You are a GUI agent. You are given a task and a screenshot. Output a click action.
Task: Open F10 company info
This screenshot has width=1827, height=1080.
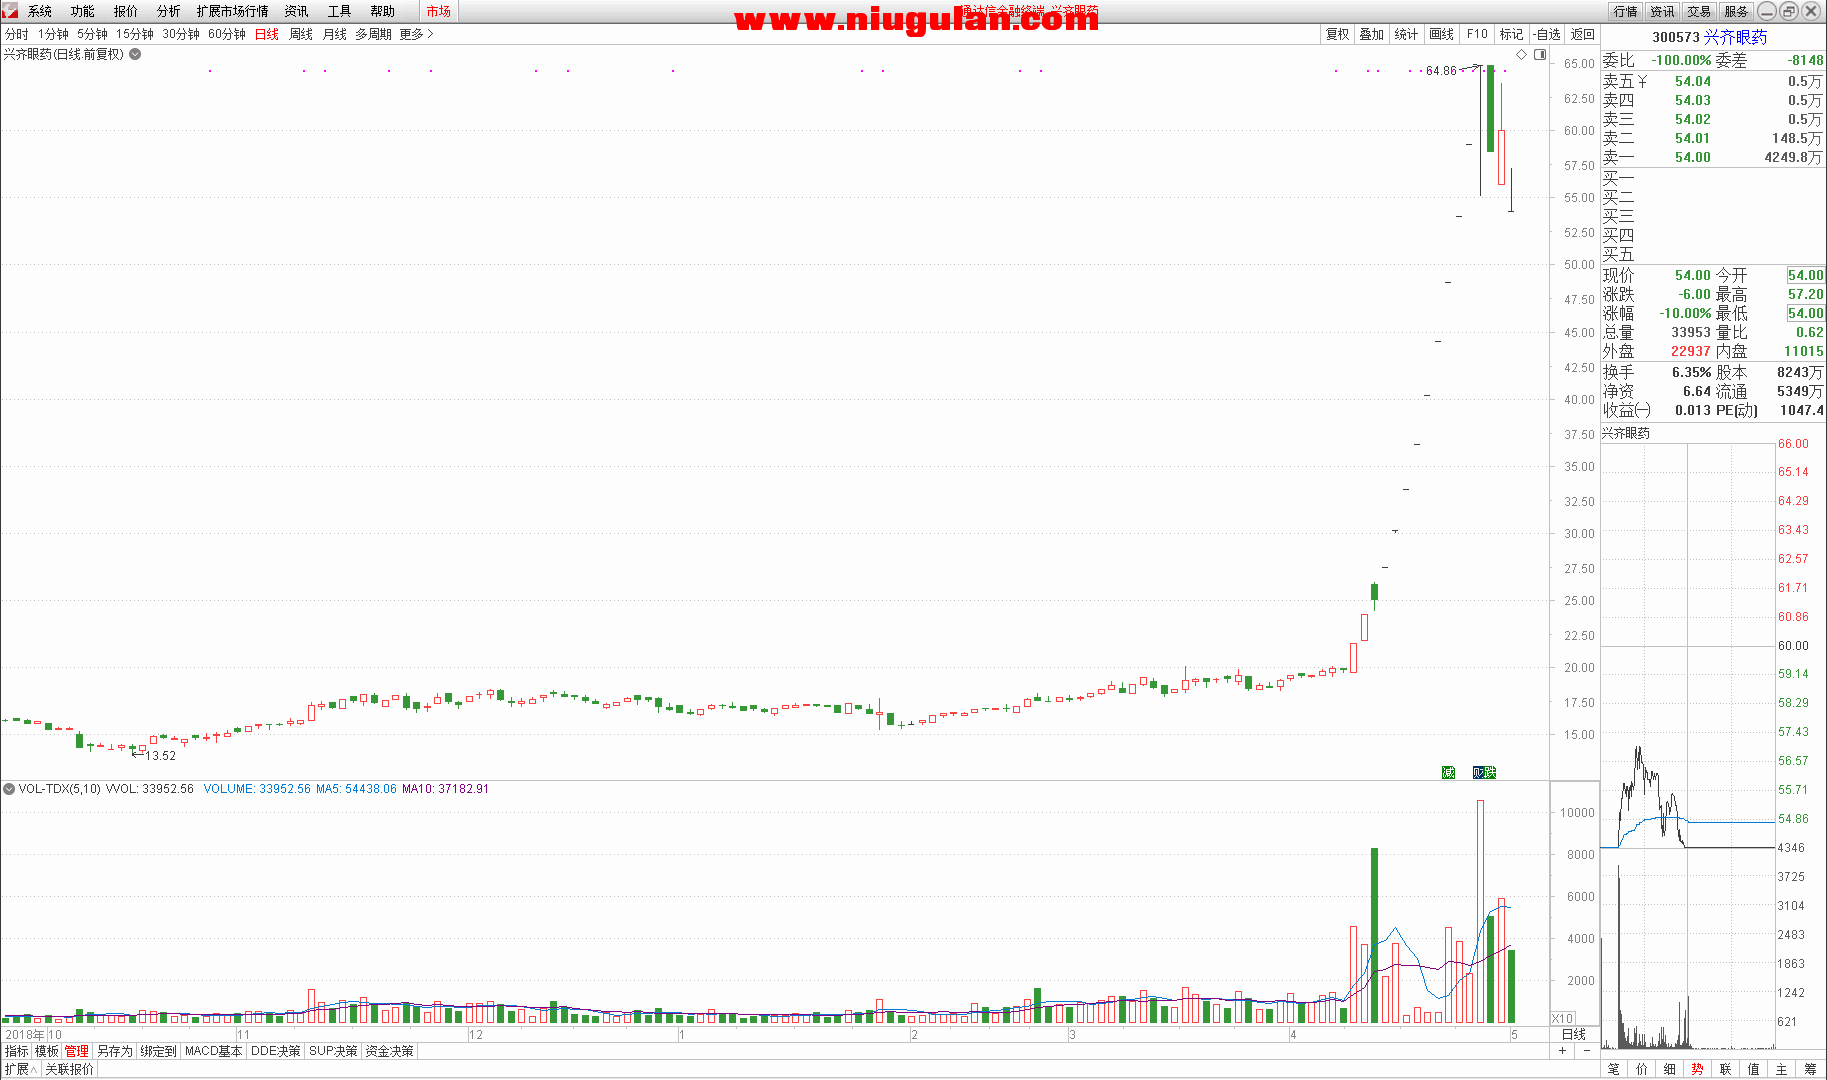tap(1477, 34)
